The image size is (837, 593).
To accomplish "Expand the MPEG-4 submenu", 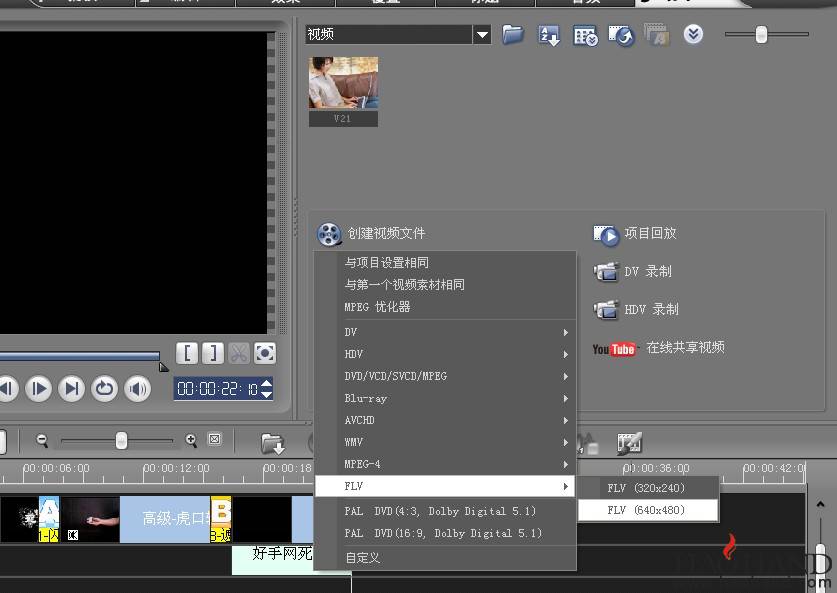I will 445,464.
